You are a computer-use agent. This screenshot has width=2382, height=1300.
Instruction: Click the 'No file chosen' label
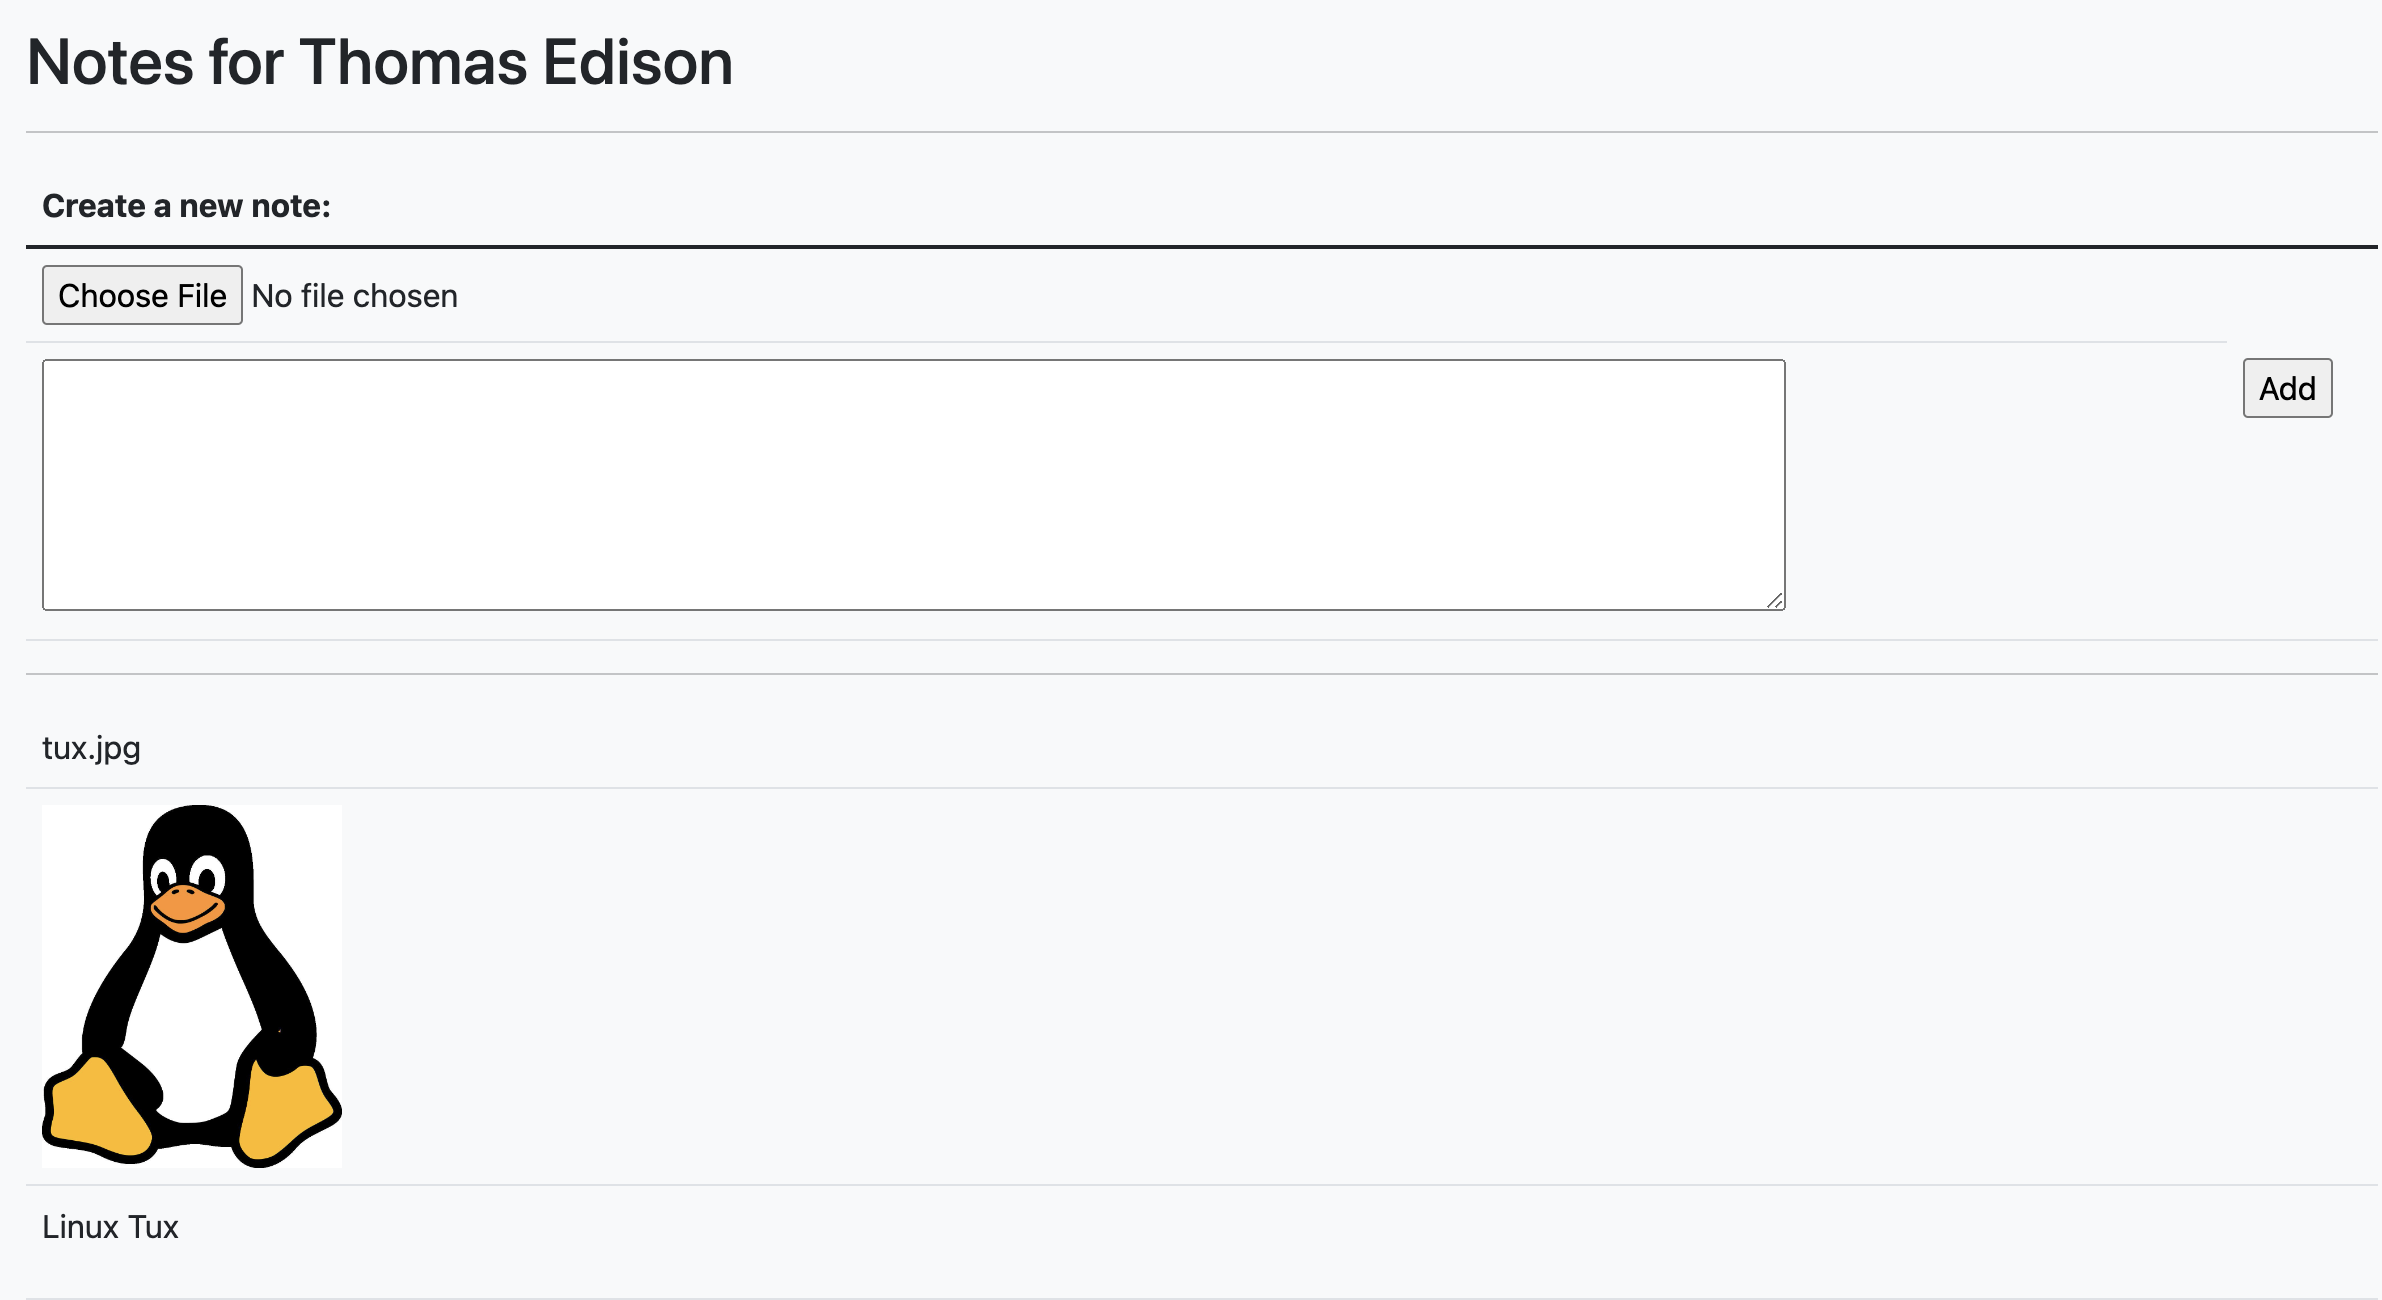pyautogui.click(x=355, y=296)
